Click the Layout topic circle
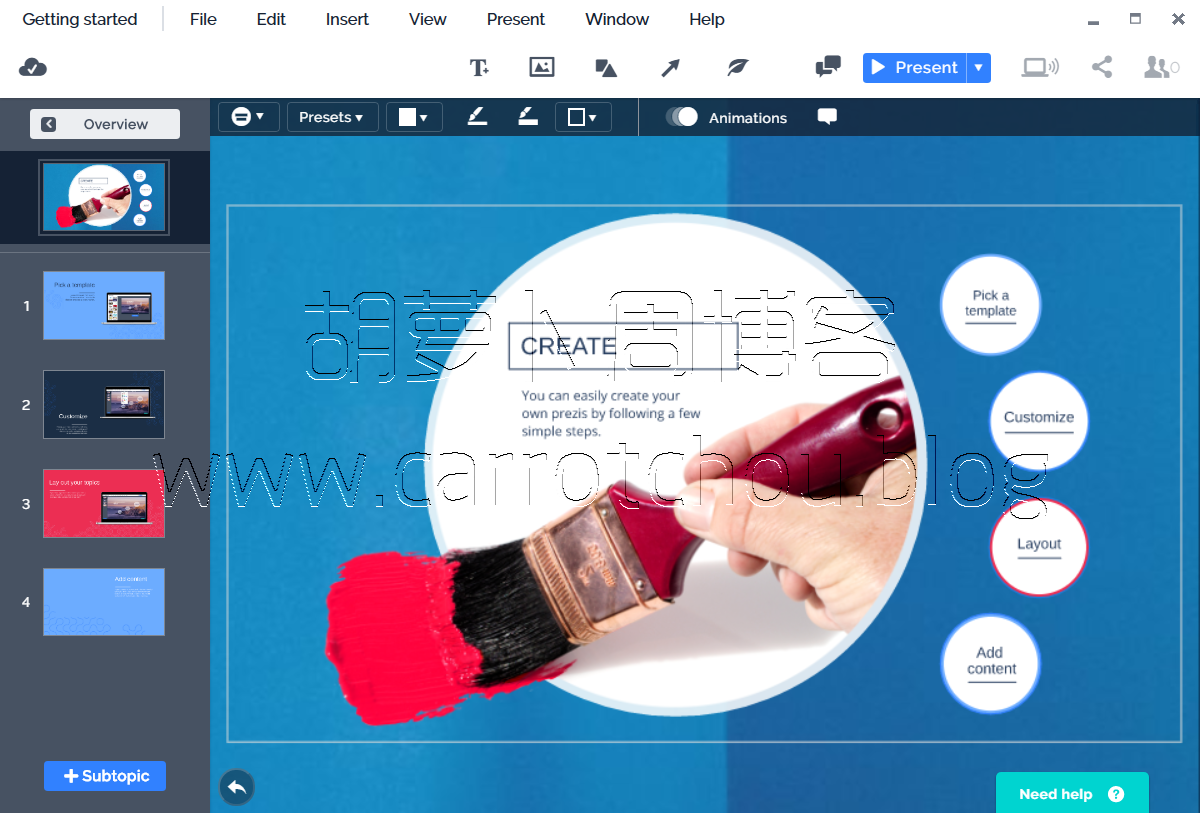 pyautogui.click(x=1039, y=547)
